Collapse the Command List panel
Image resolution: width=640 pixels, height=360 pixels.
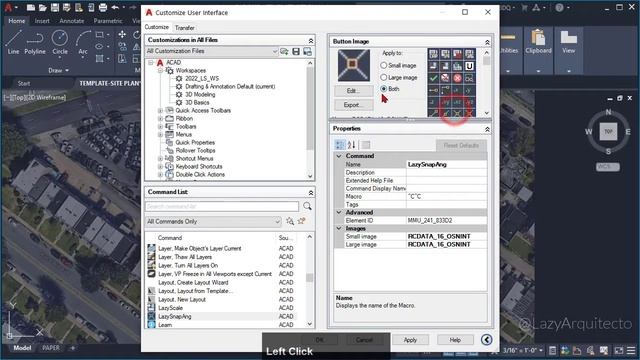coord(311,192)
